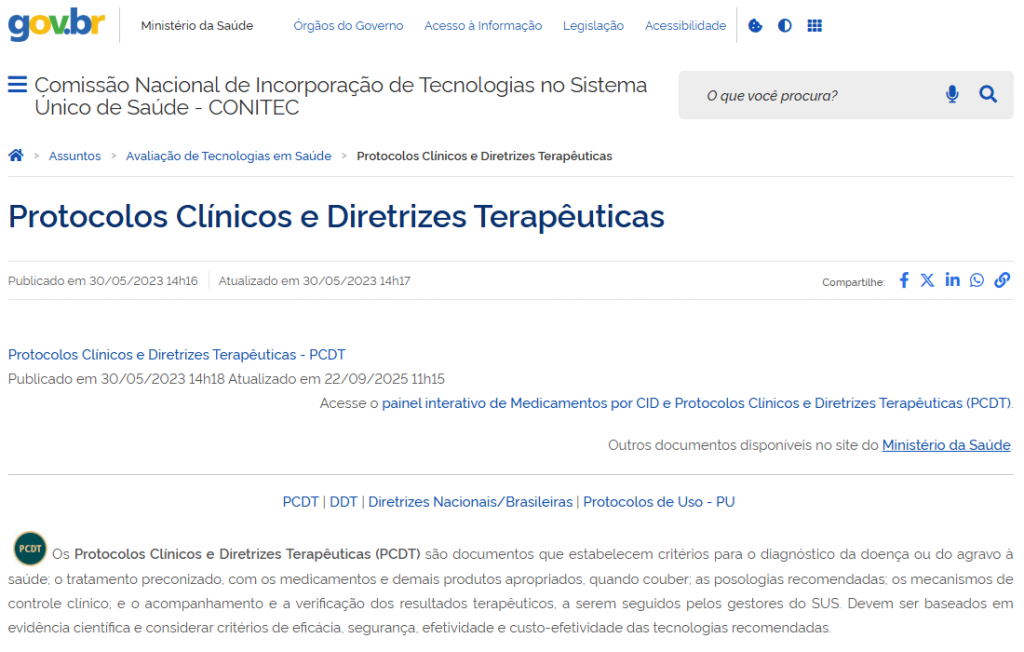
Task: Go to home via breadcrumb house icon
Action: 16,156
